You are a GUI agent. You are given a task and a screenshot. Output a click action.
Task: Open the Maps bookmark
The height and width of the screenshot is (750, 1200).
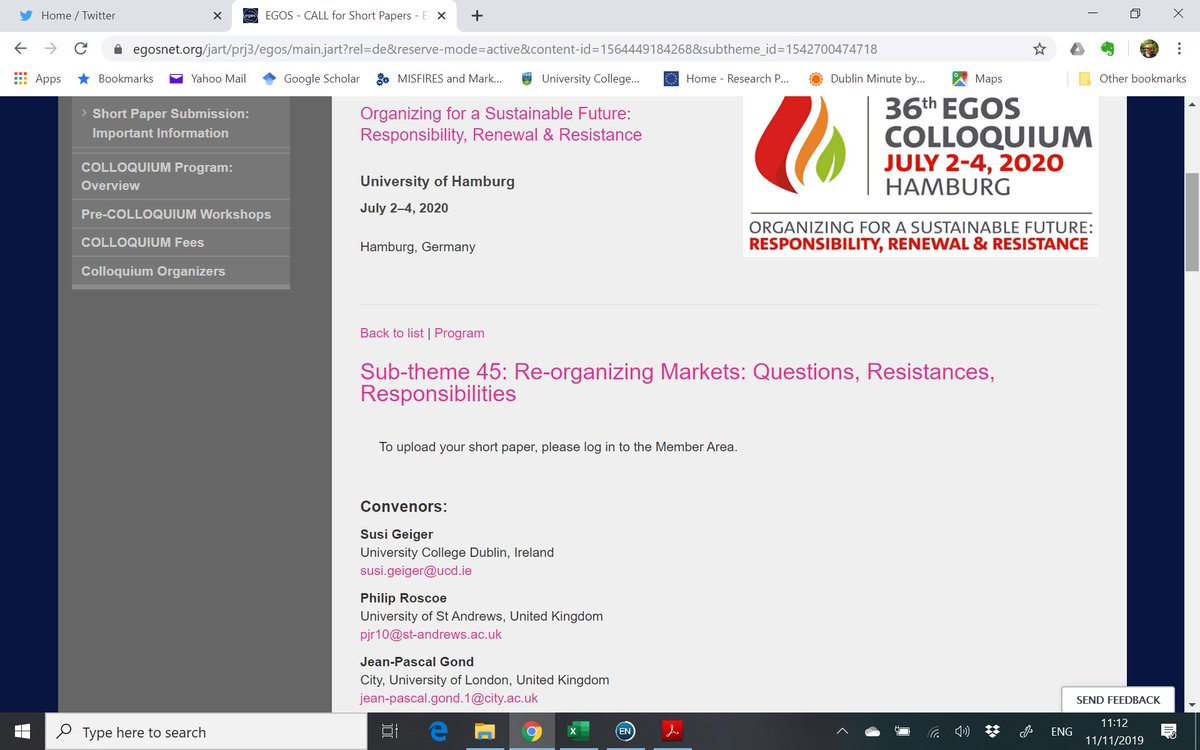(x=978, y=78)
